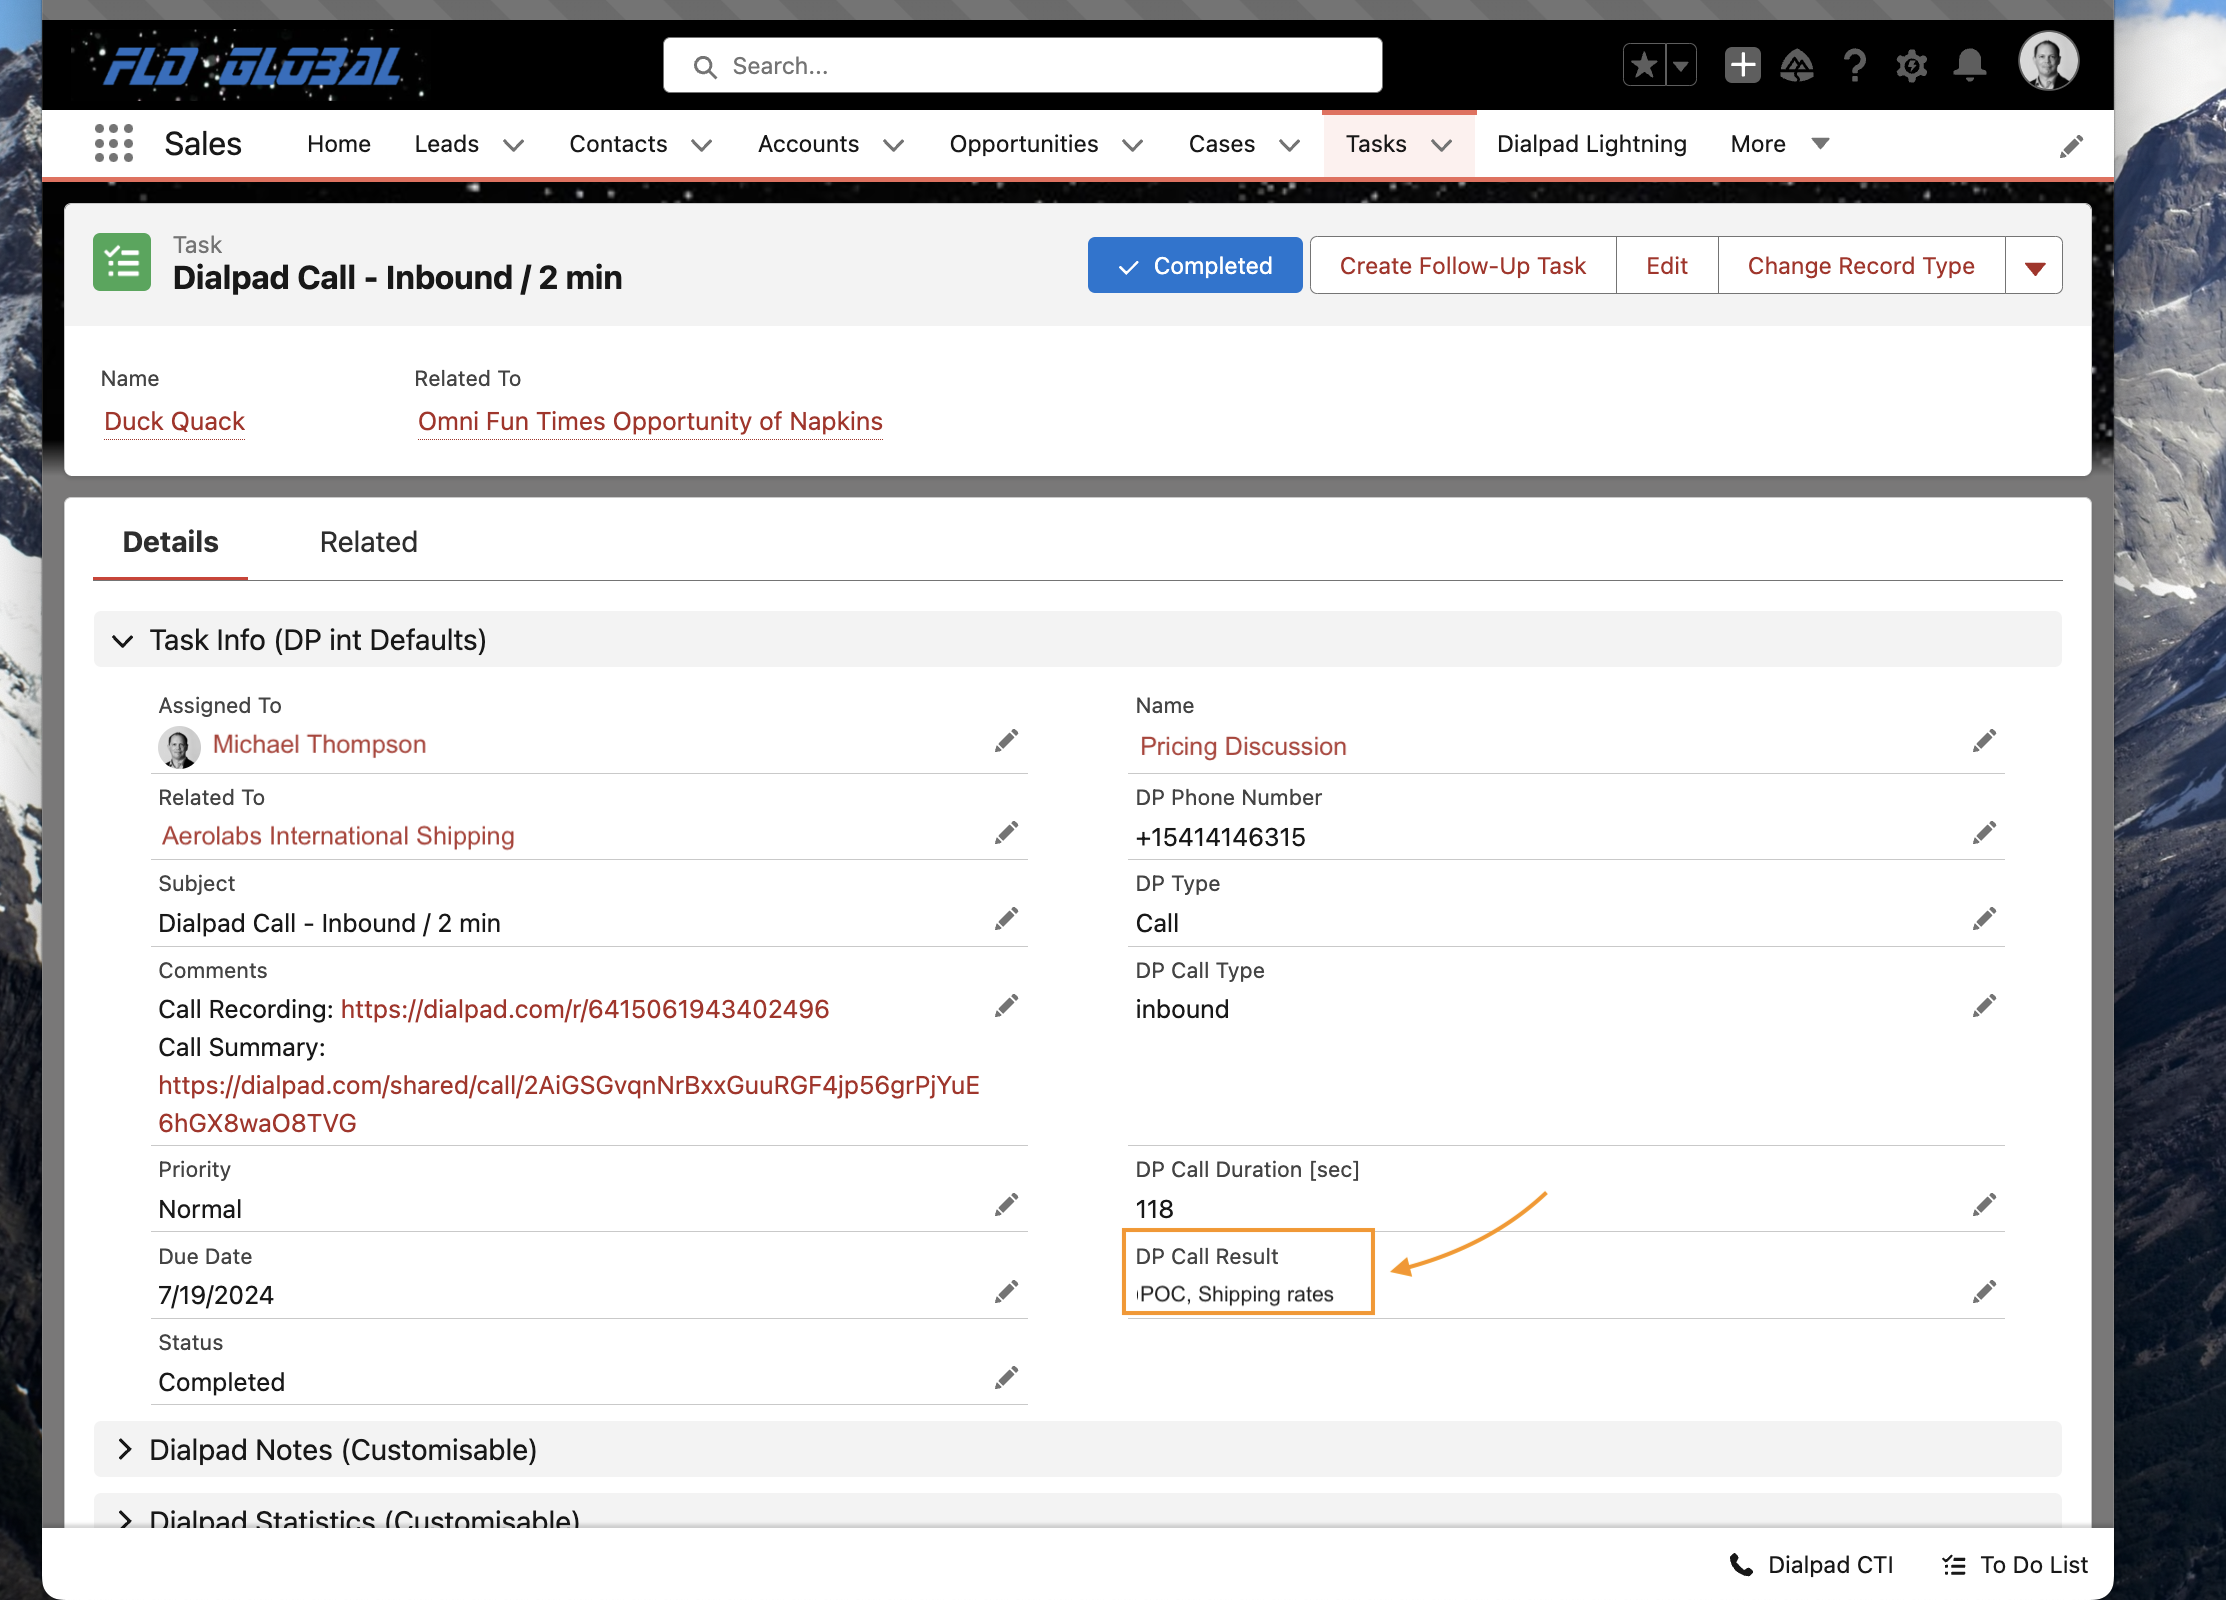Viewport: 2226px width, 1600px height.
Task: Click Change Record Type button
Action: 1861,266
